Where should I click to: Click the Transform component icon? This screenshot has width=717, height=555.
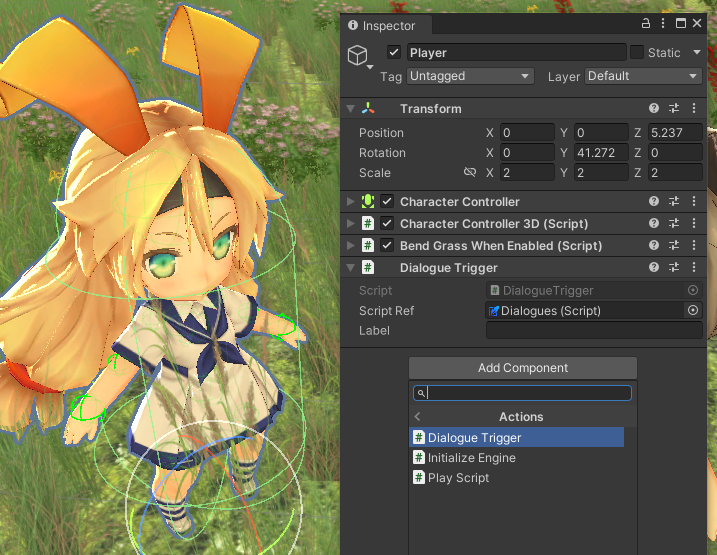coord(368,108)
